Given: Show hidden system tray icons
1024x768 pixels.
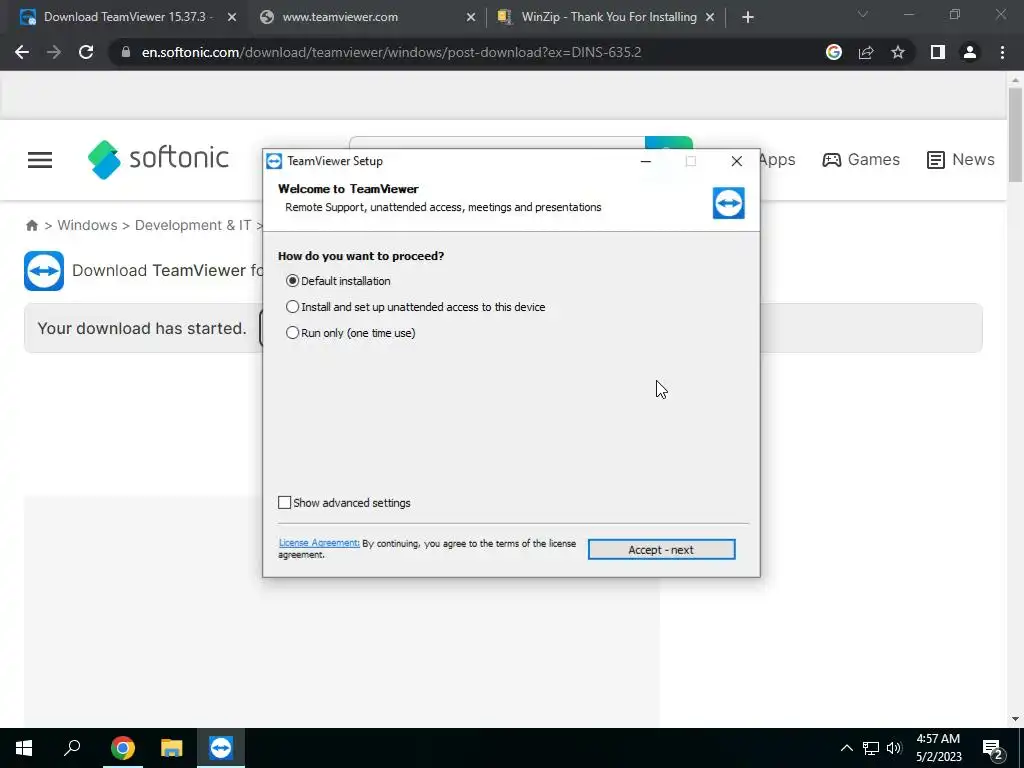Looking at the screenshot, I should [846, 748].
